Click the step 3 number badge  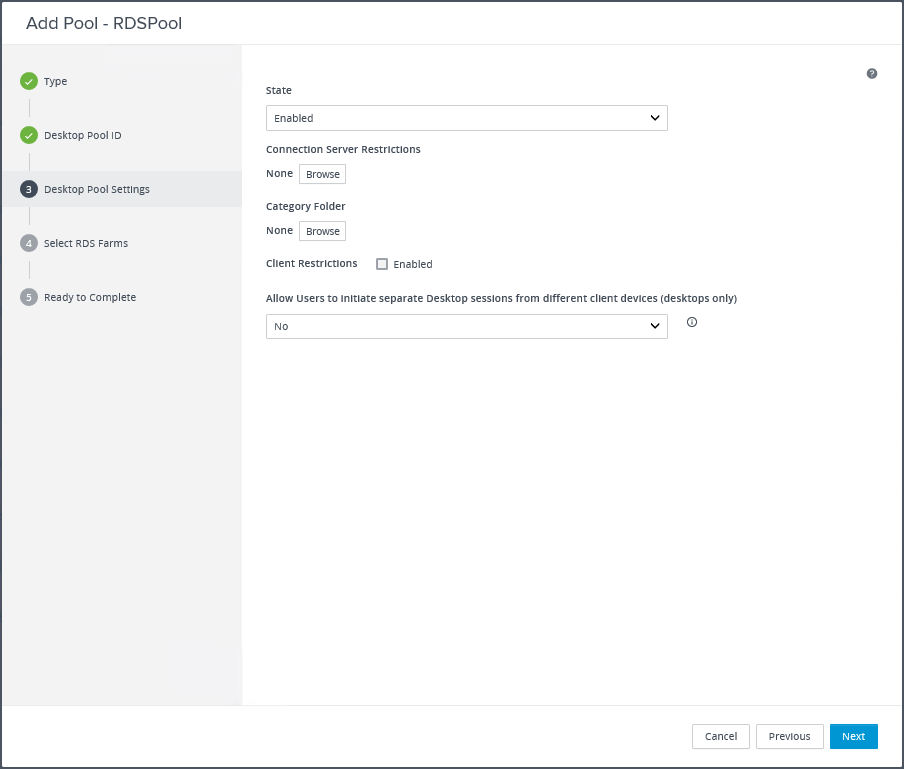[x=29, y=189]
